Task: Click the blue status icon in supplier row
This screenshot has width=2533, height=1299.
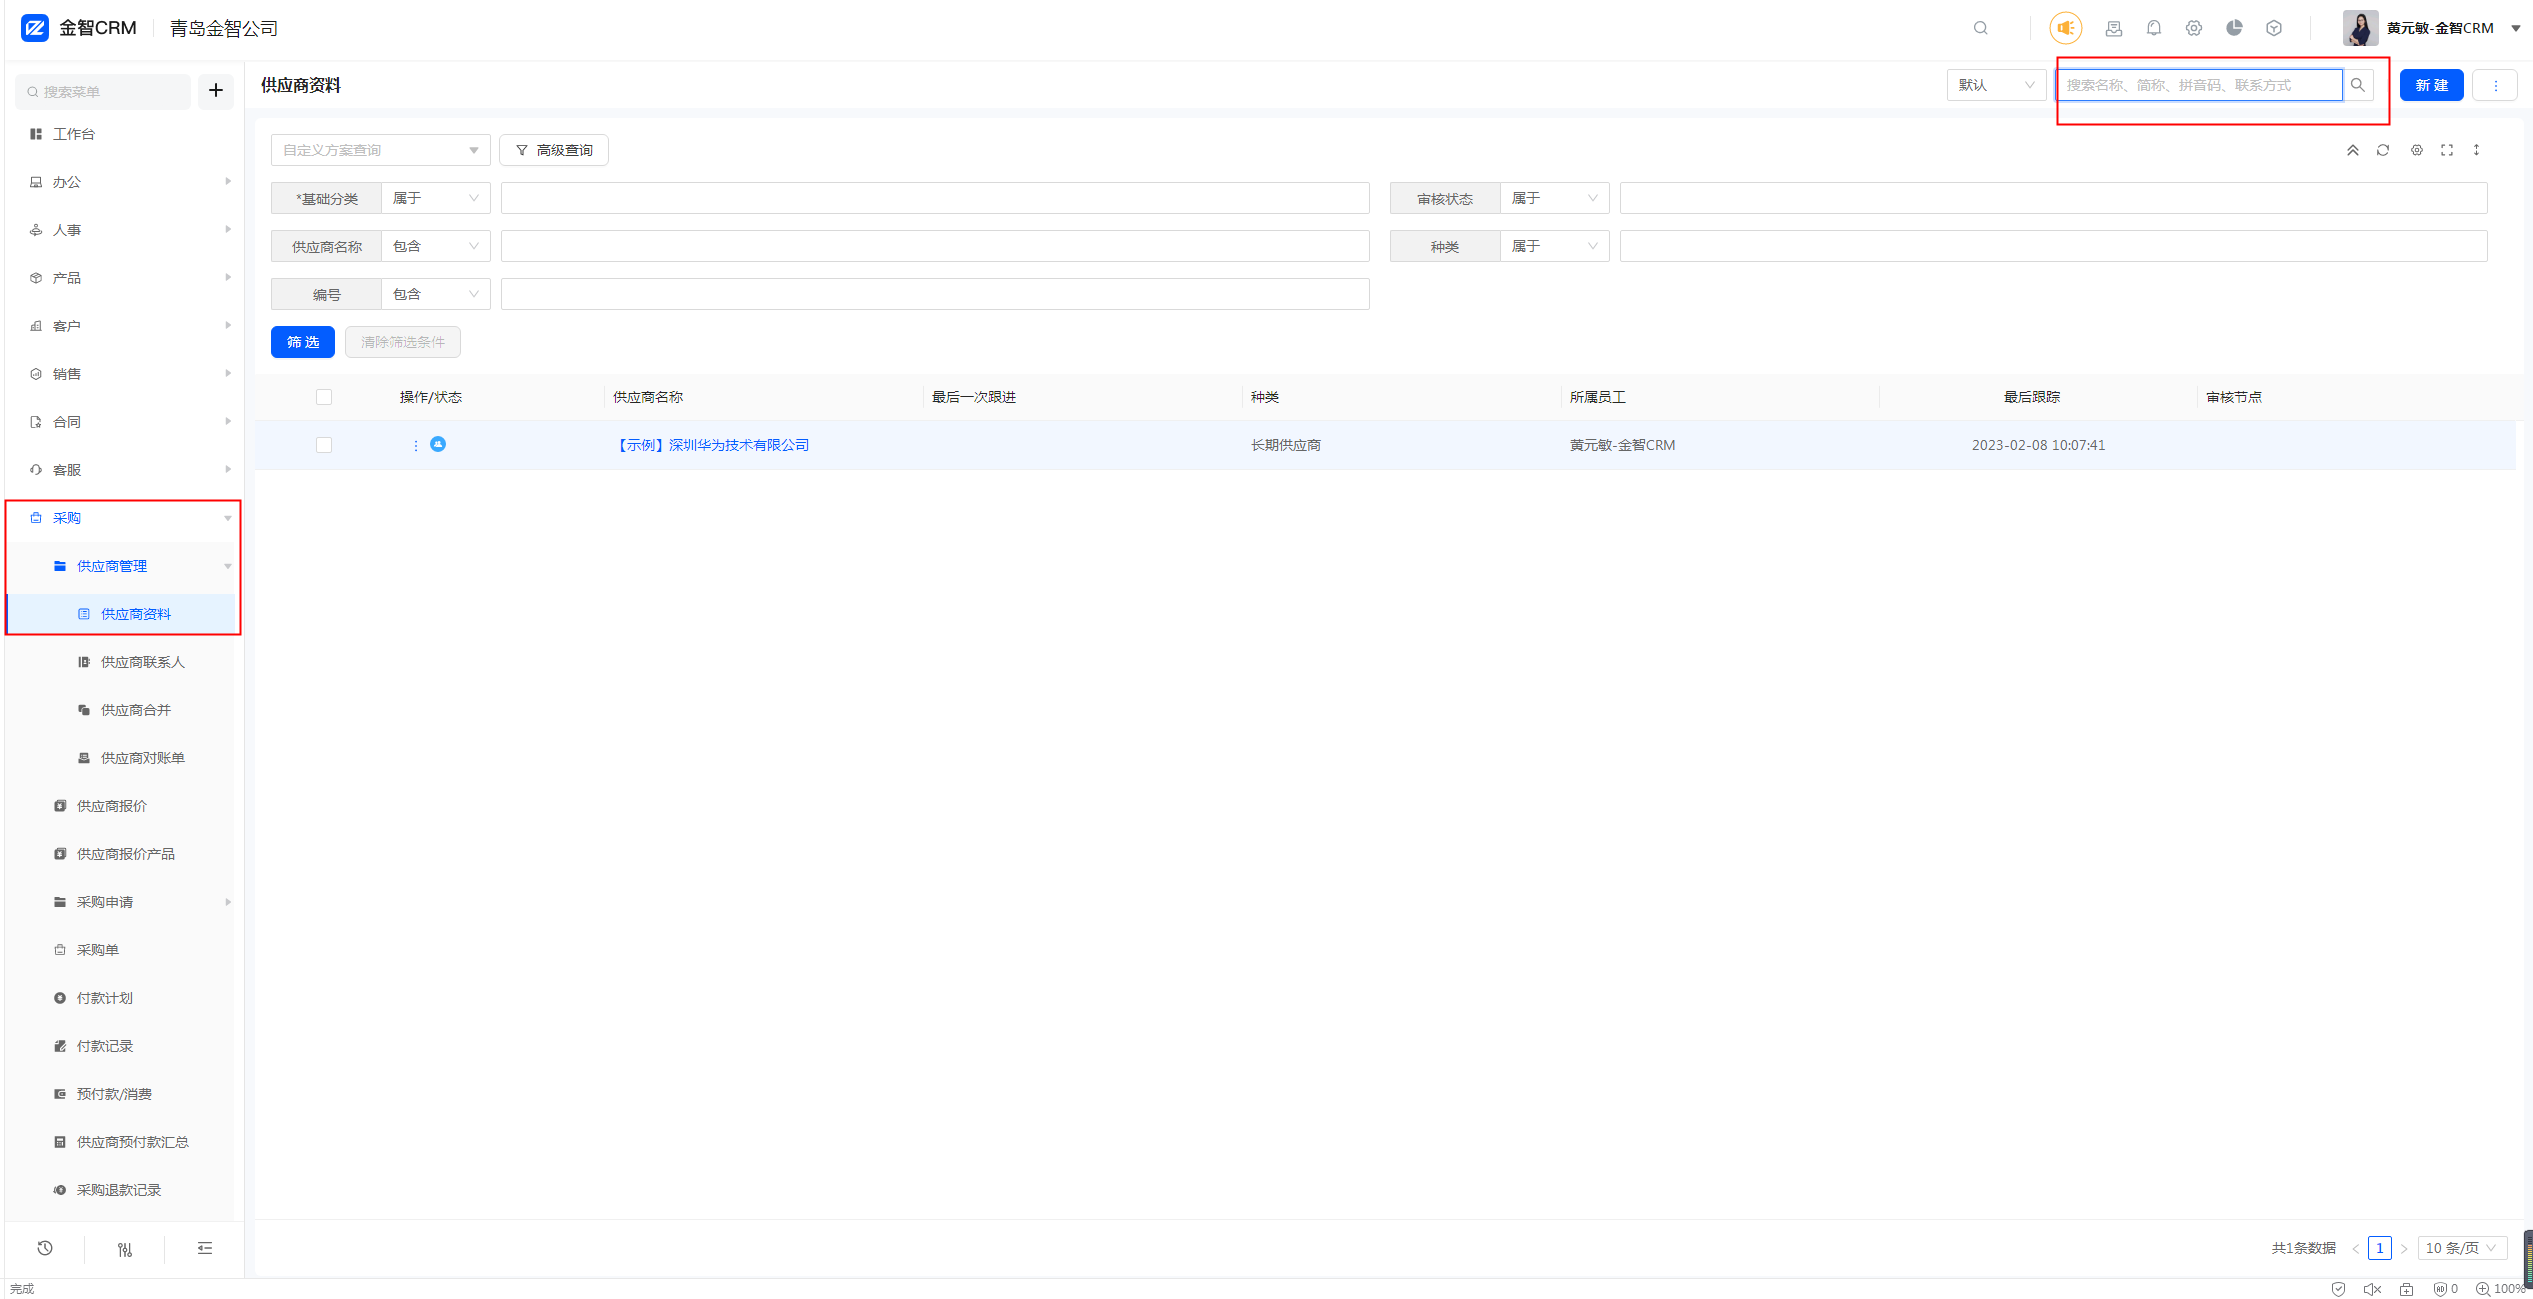Action: tap(438, 444)
